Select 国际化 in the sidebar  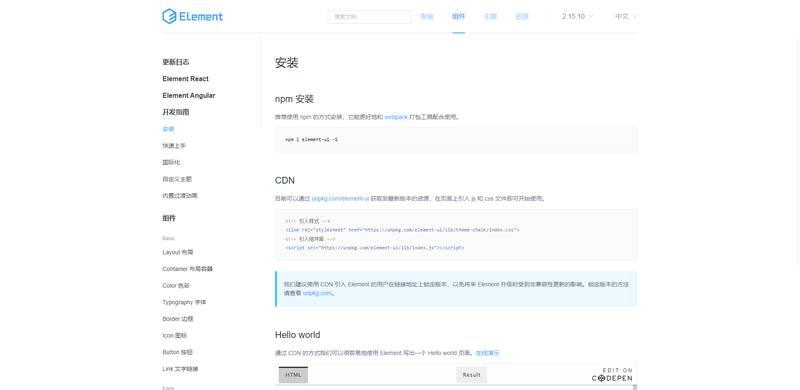(x=171, y=162)
